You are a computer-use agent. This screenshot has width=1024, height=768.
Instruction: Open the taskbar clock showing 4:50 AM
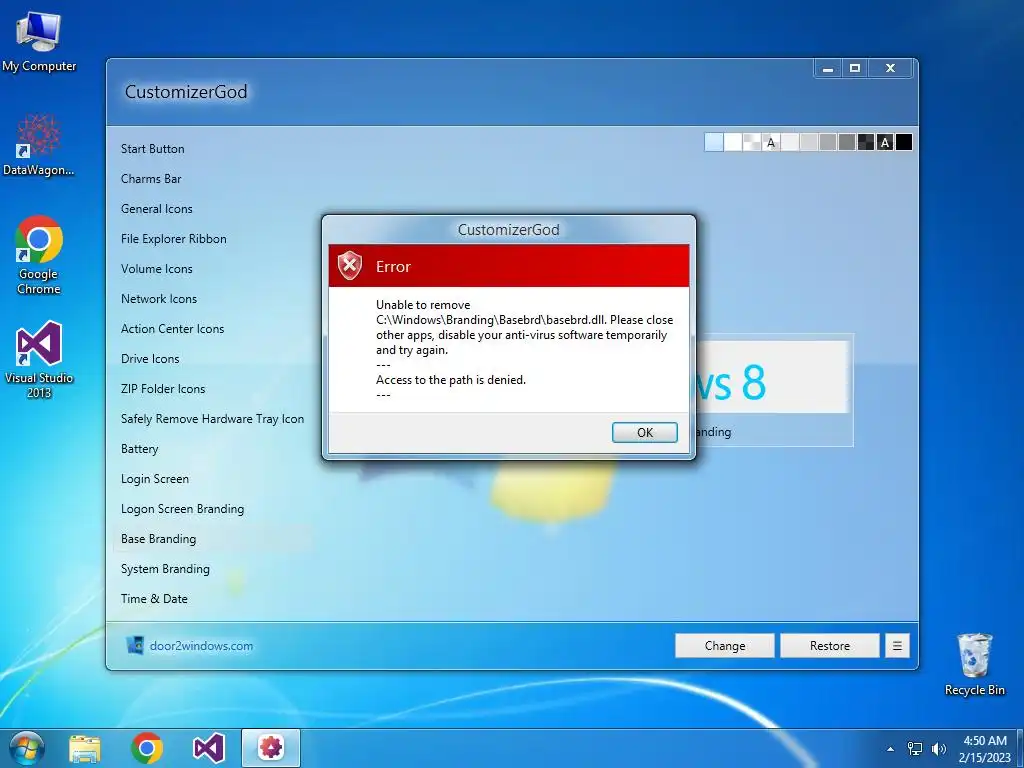coord(985,749)
